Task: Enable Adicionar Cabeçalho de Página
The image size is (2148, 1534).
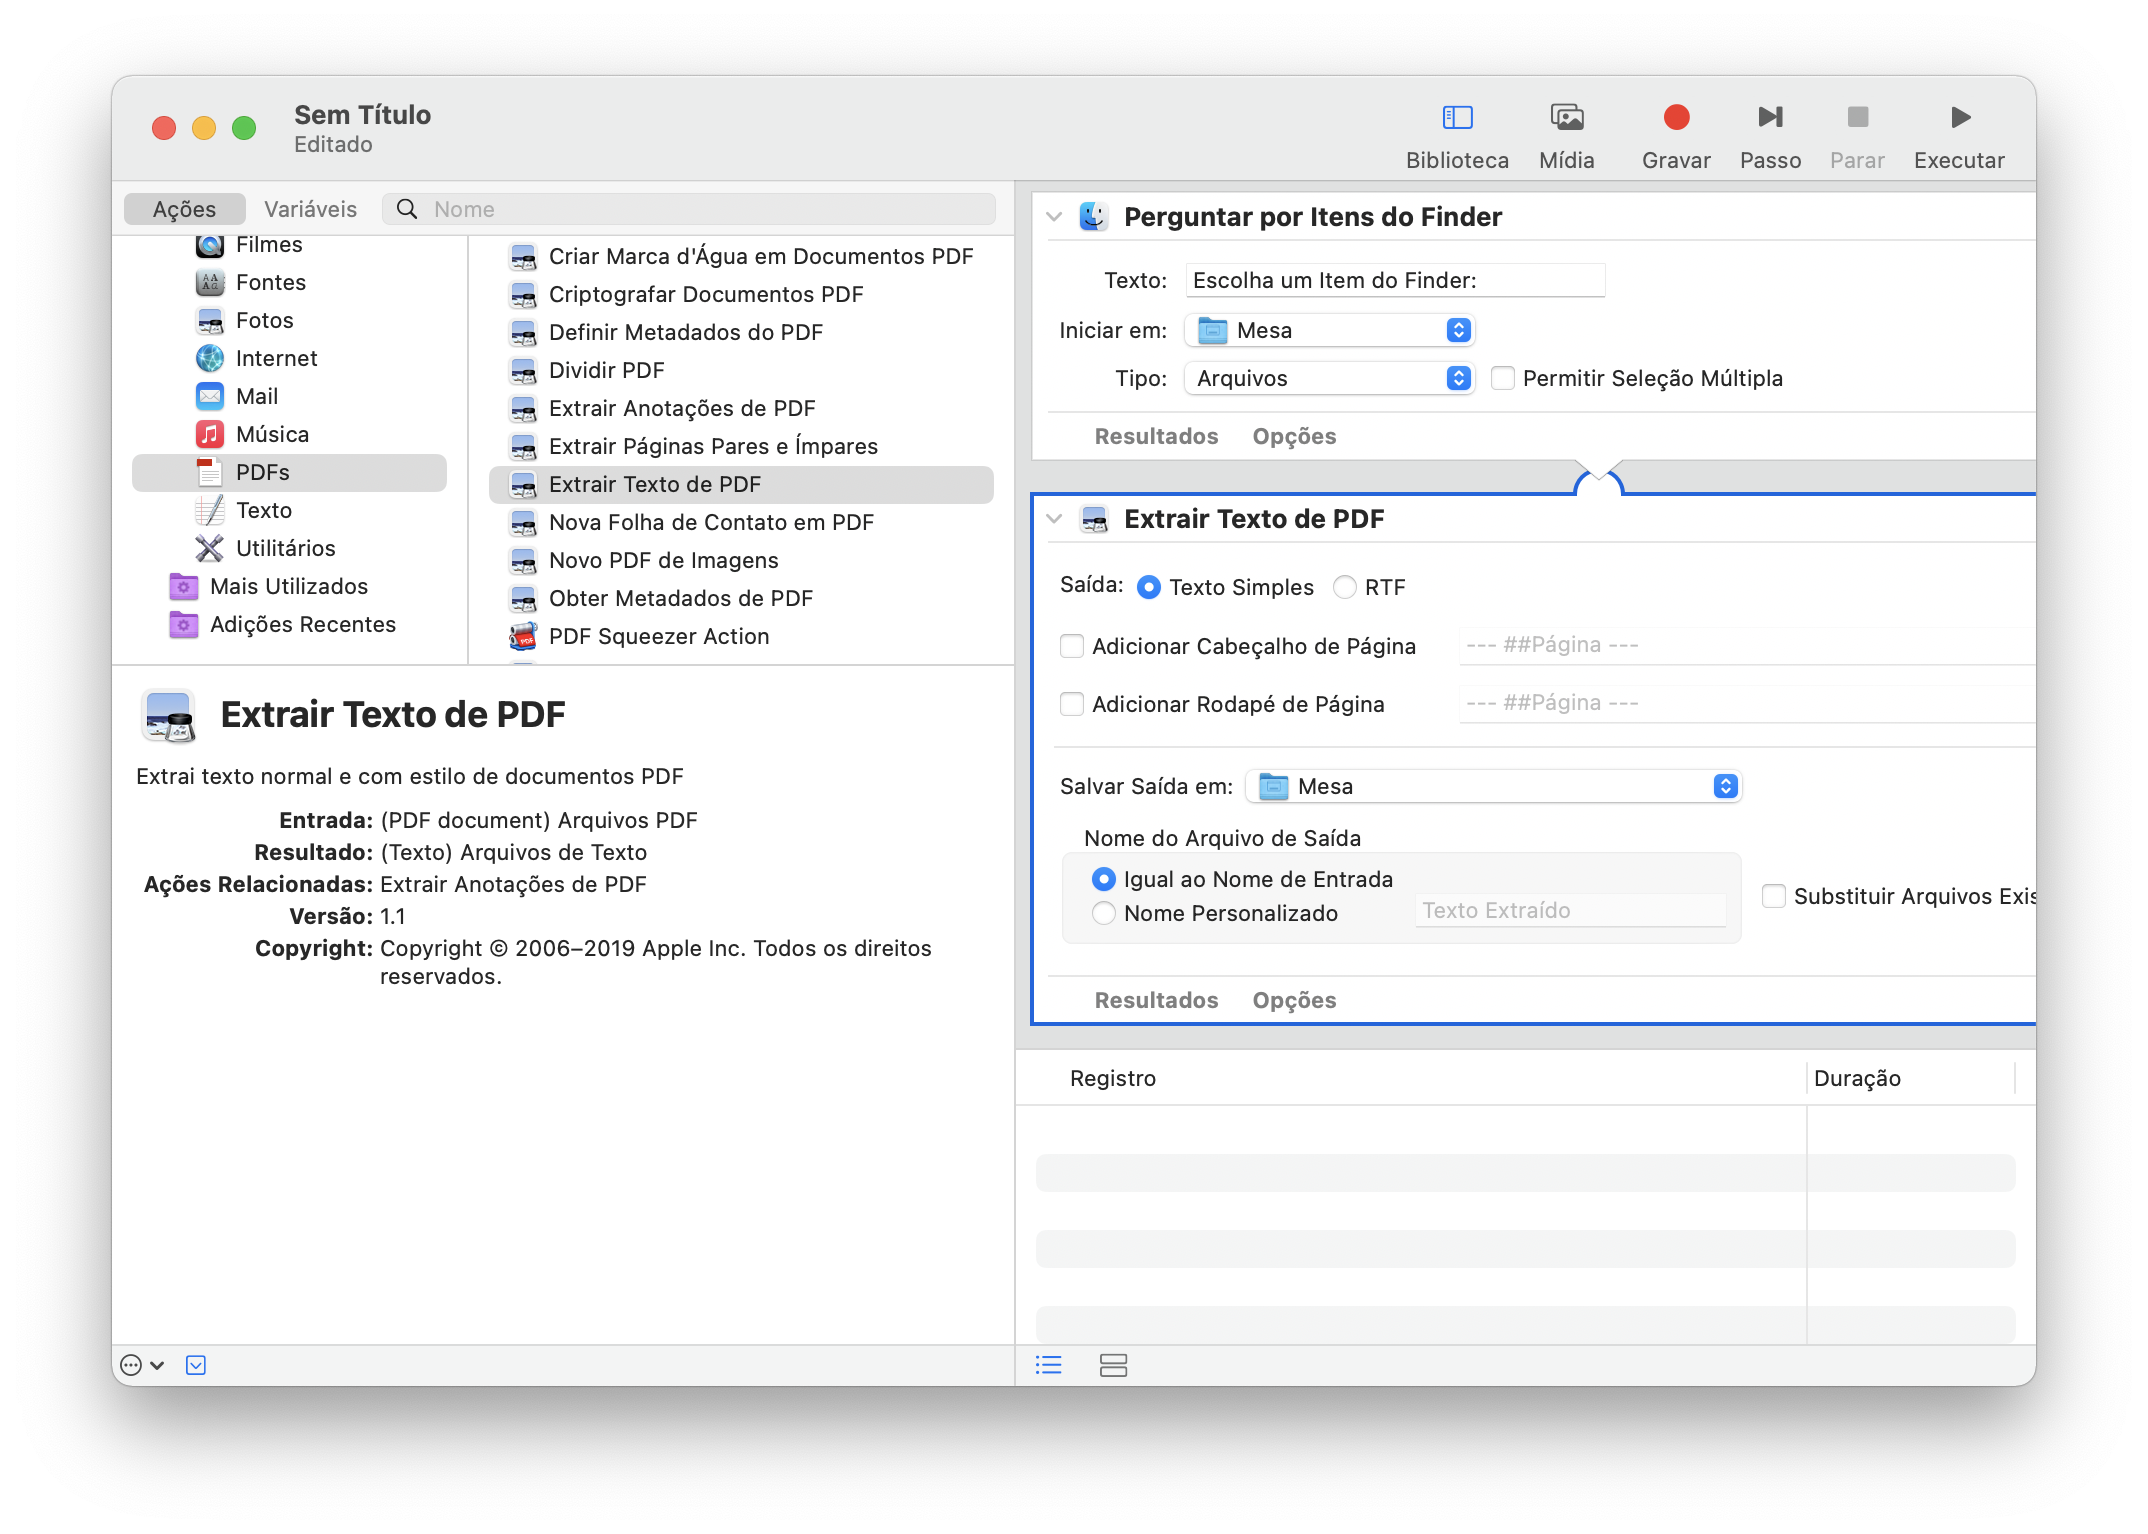Action: point(1072,646)
